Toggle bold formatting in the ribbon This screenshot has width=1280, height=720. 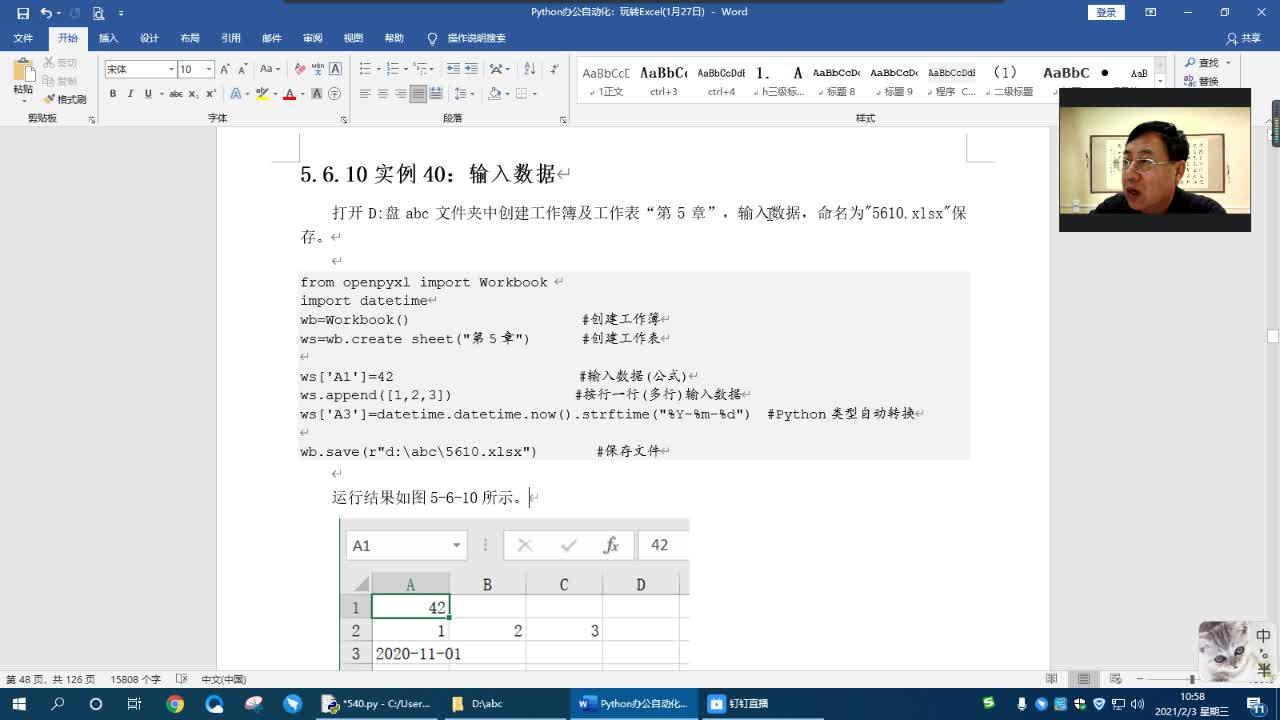coord(113,94)
